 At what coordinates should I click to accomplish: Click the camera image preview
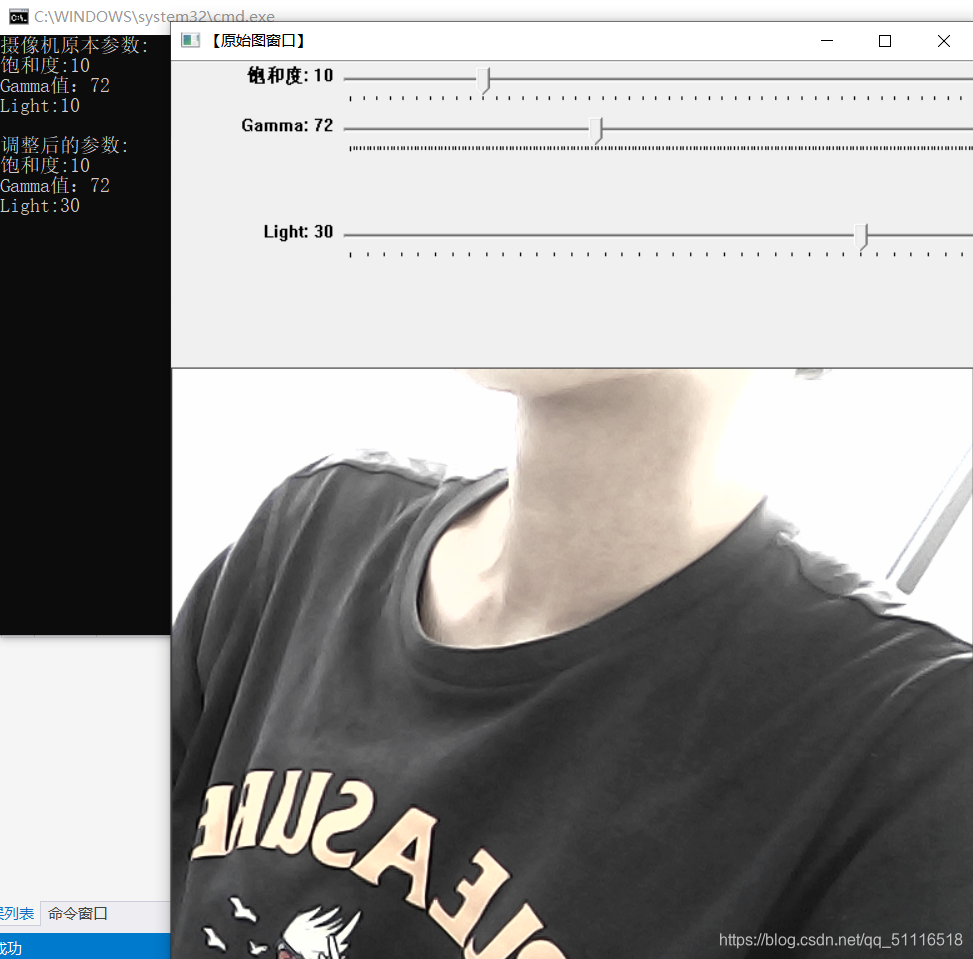coord(572,664)
